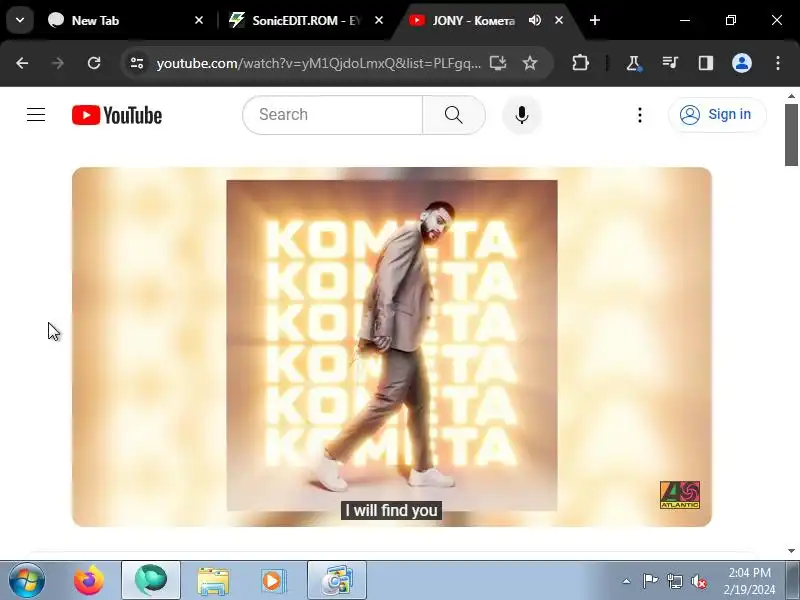Click the Комета video player
This screenshot has width=800, height=600.
coord(392,346)
